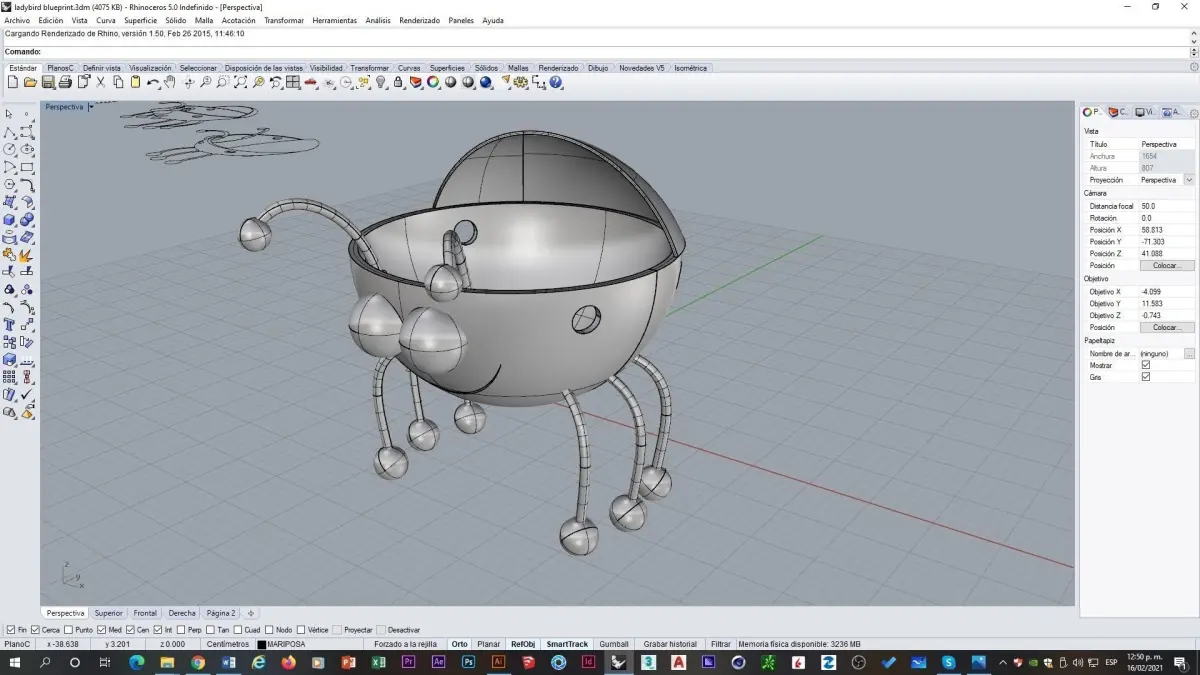
Task: Click the blue help question mark icon
Action: (557, 82)
